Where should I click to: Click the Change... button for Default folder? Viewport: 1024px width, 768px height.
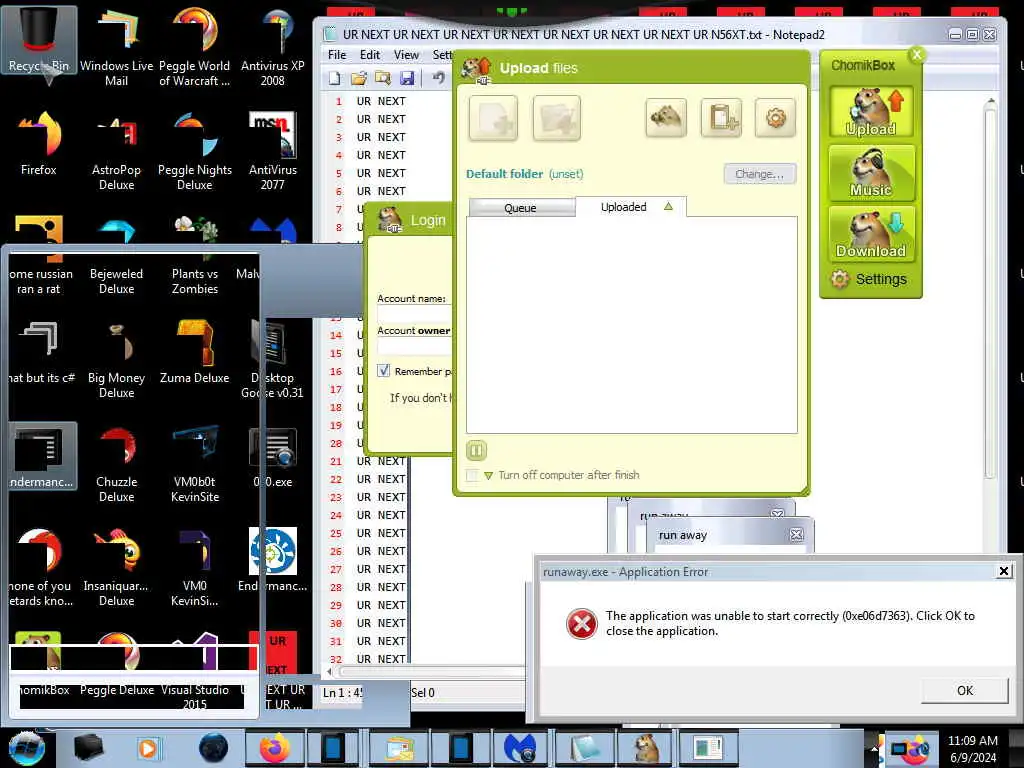tap(760, 174)
